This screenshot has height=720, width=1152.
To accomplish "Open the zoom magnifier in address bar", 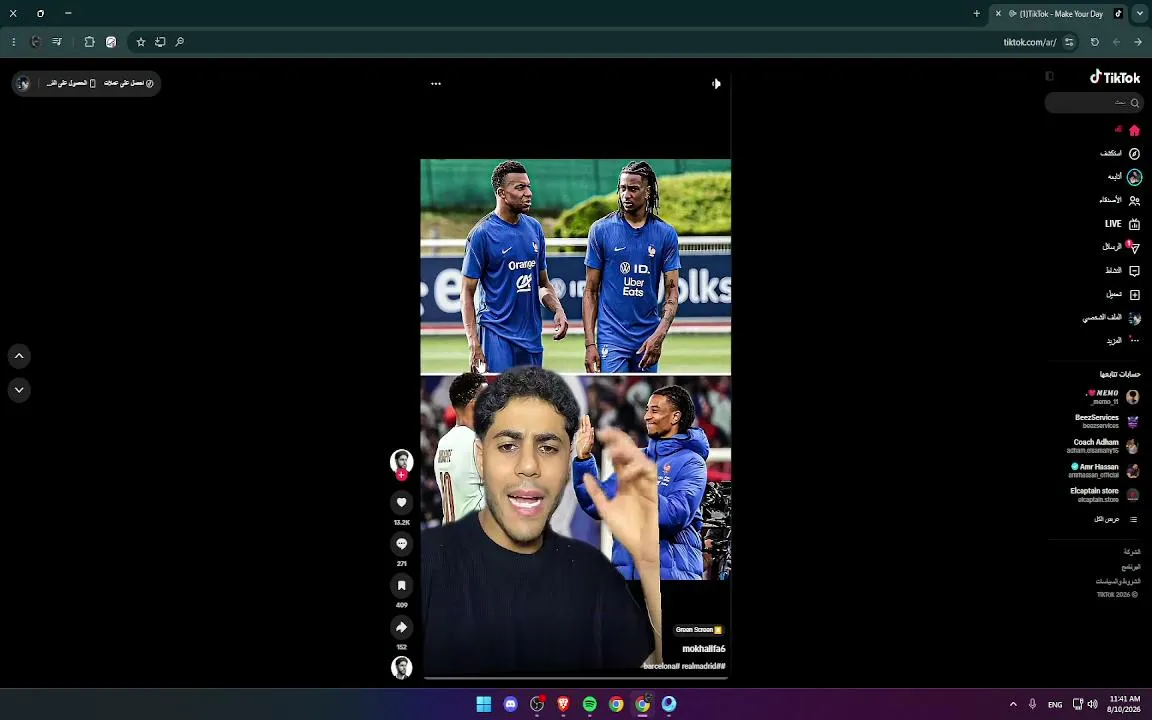I will (179, 42).
